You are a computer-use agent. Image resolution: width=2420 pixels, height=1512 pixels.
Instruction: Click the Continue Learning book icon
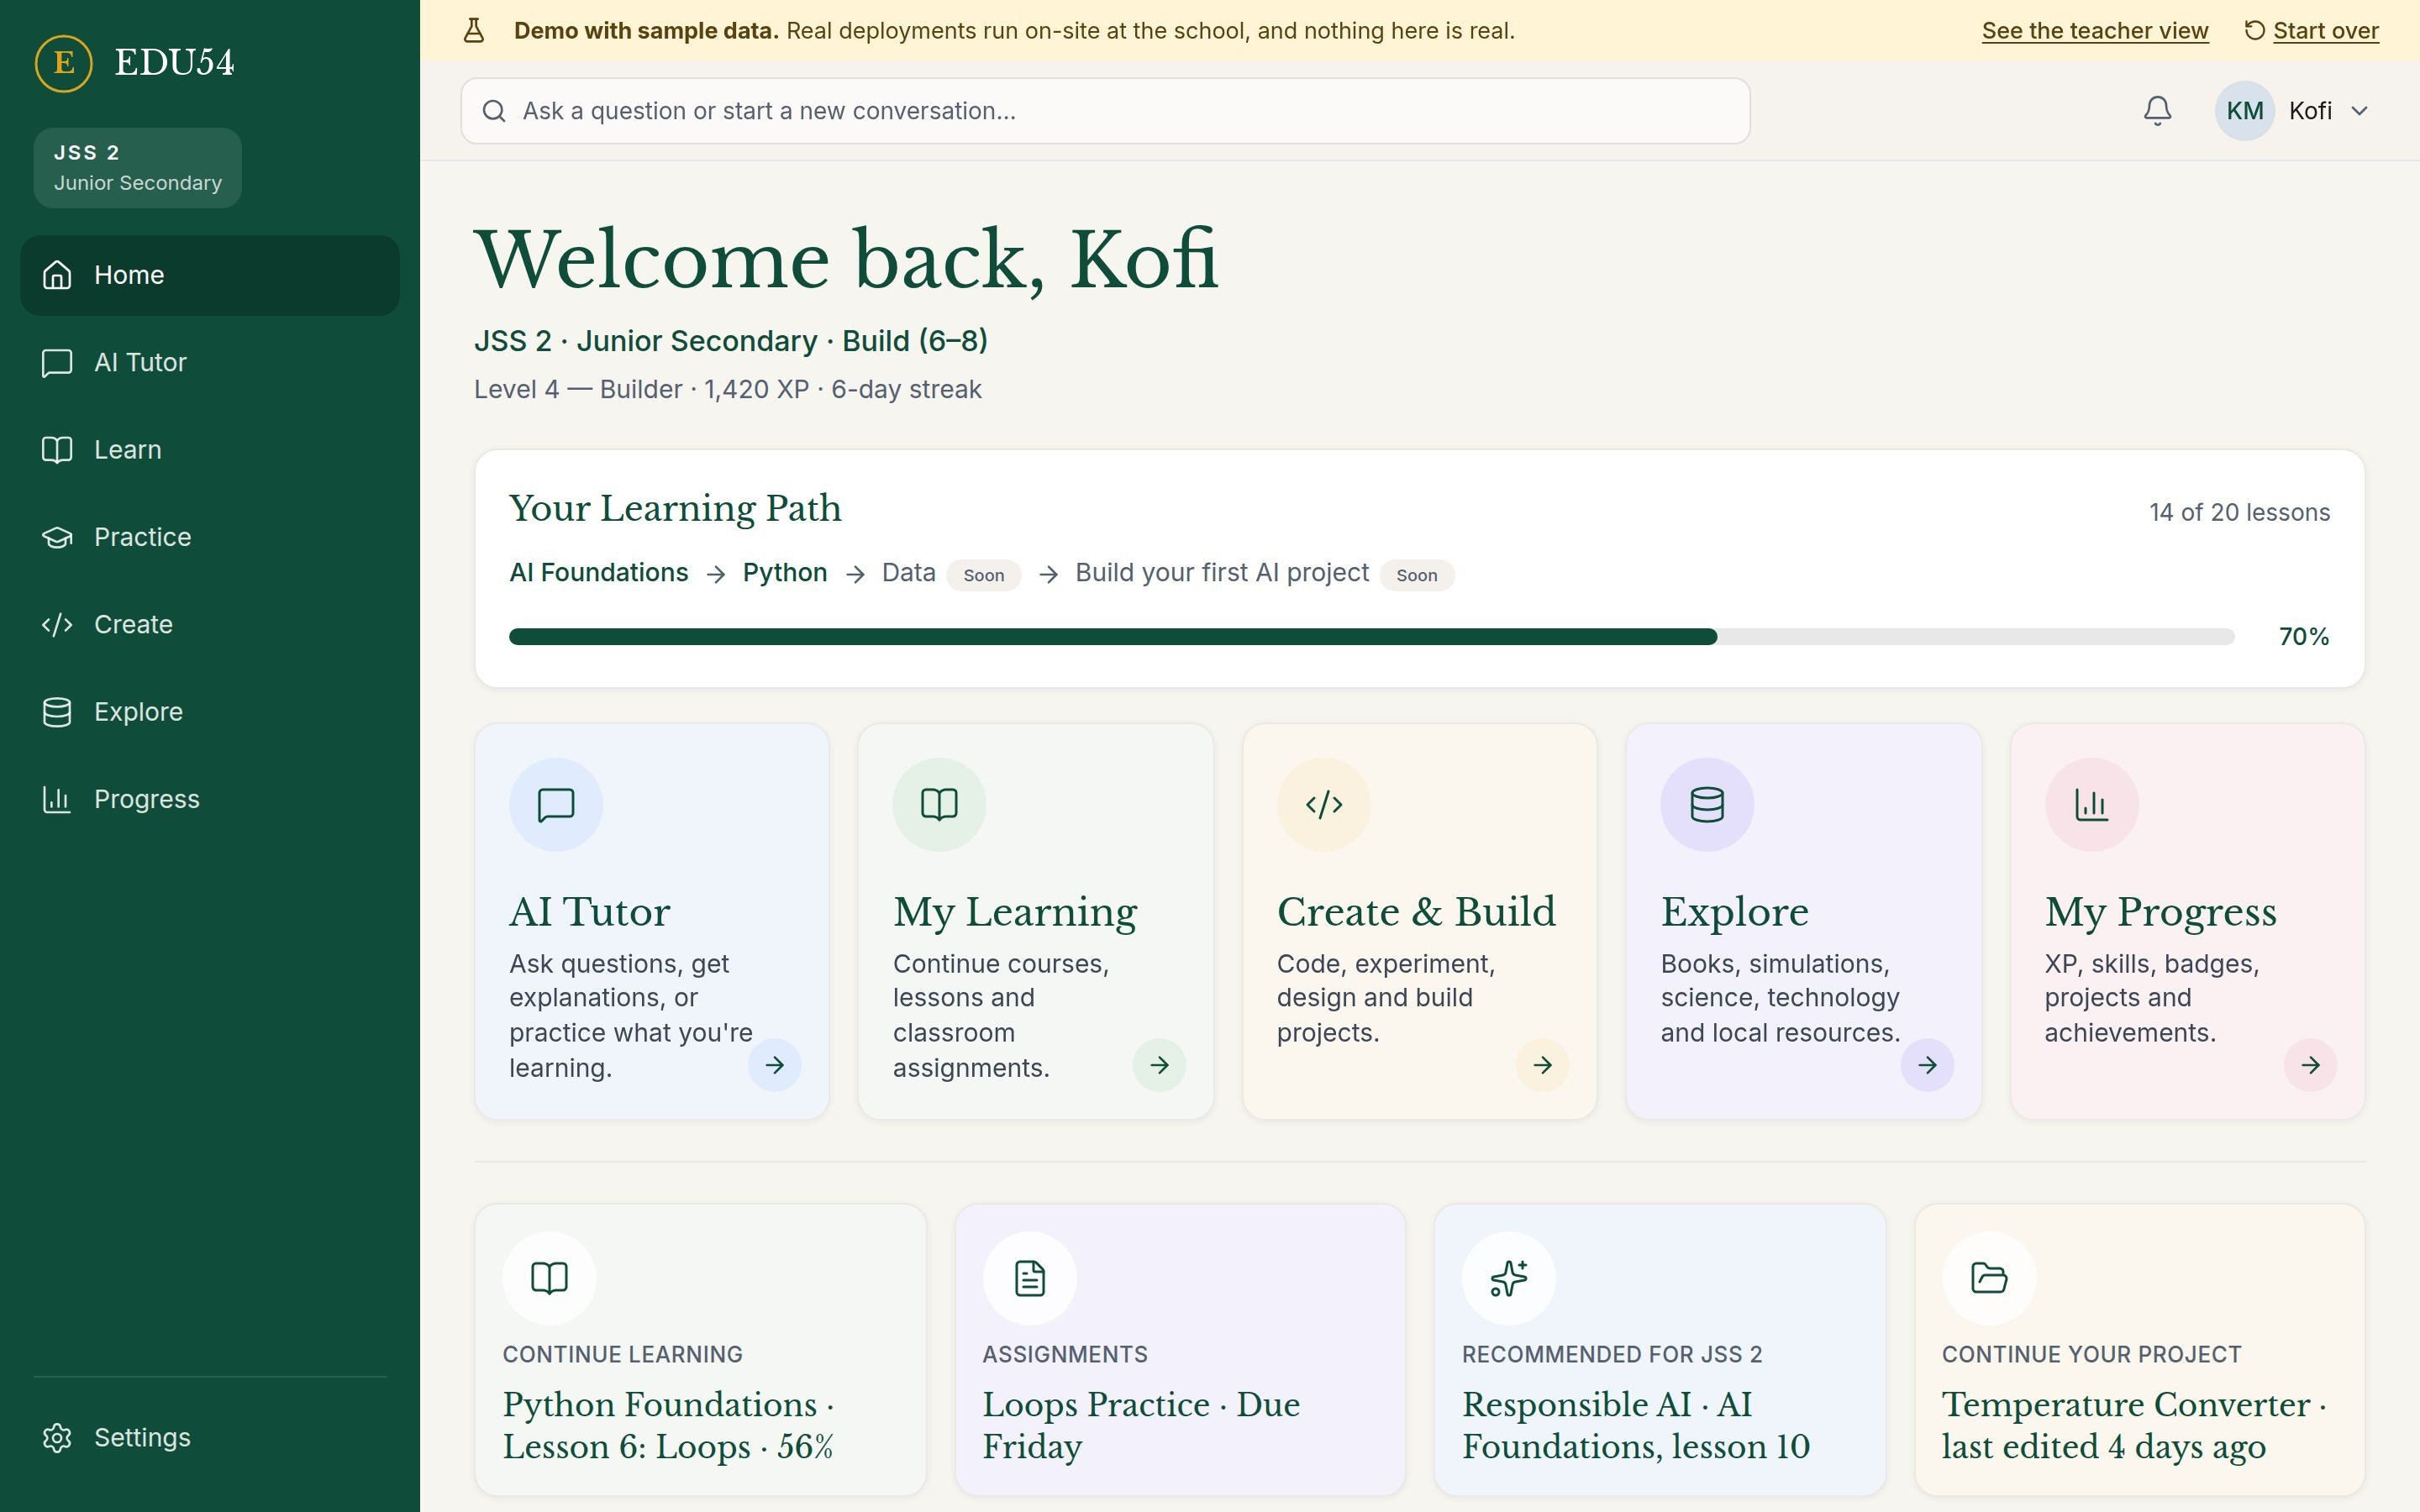[549, 1278]
